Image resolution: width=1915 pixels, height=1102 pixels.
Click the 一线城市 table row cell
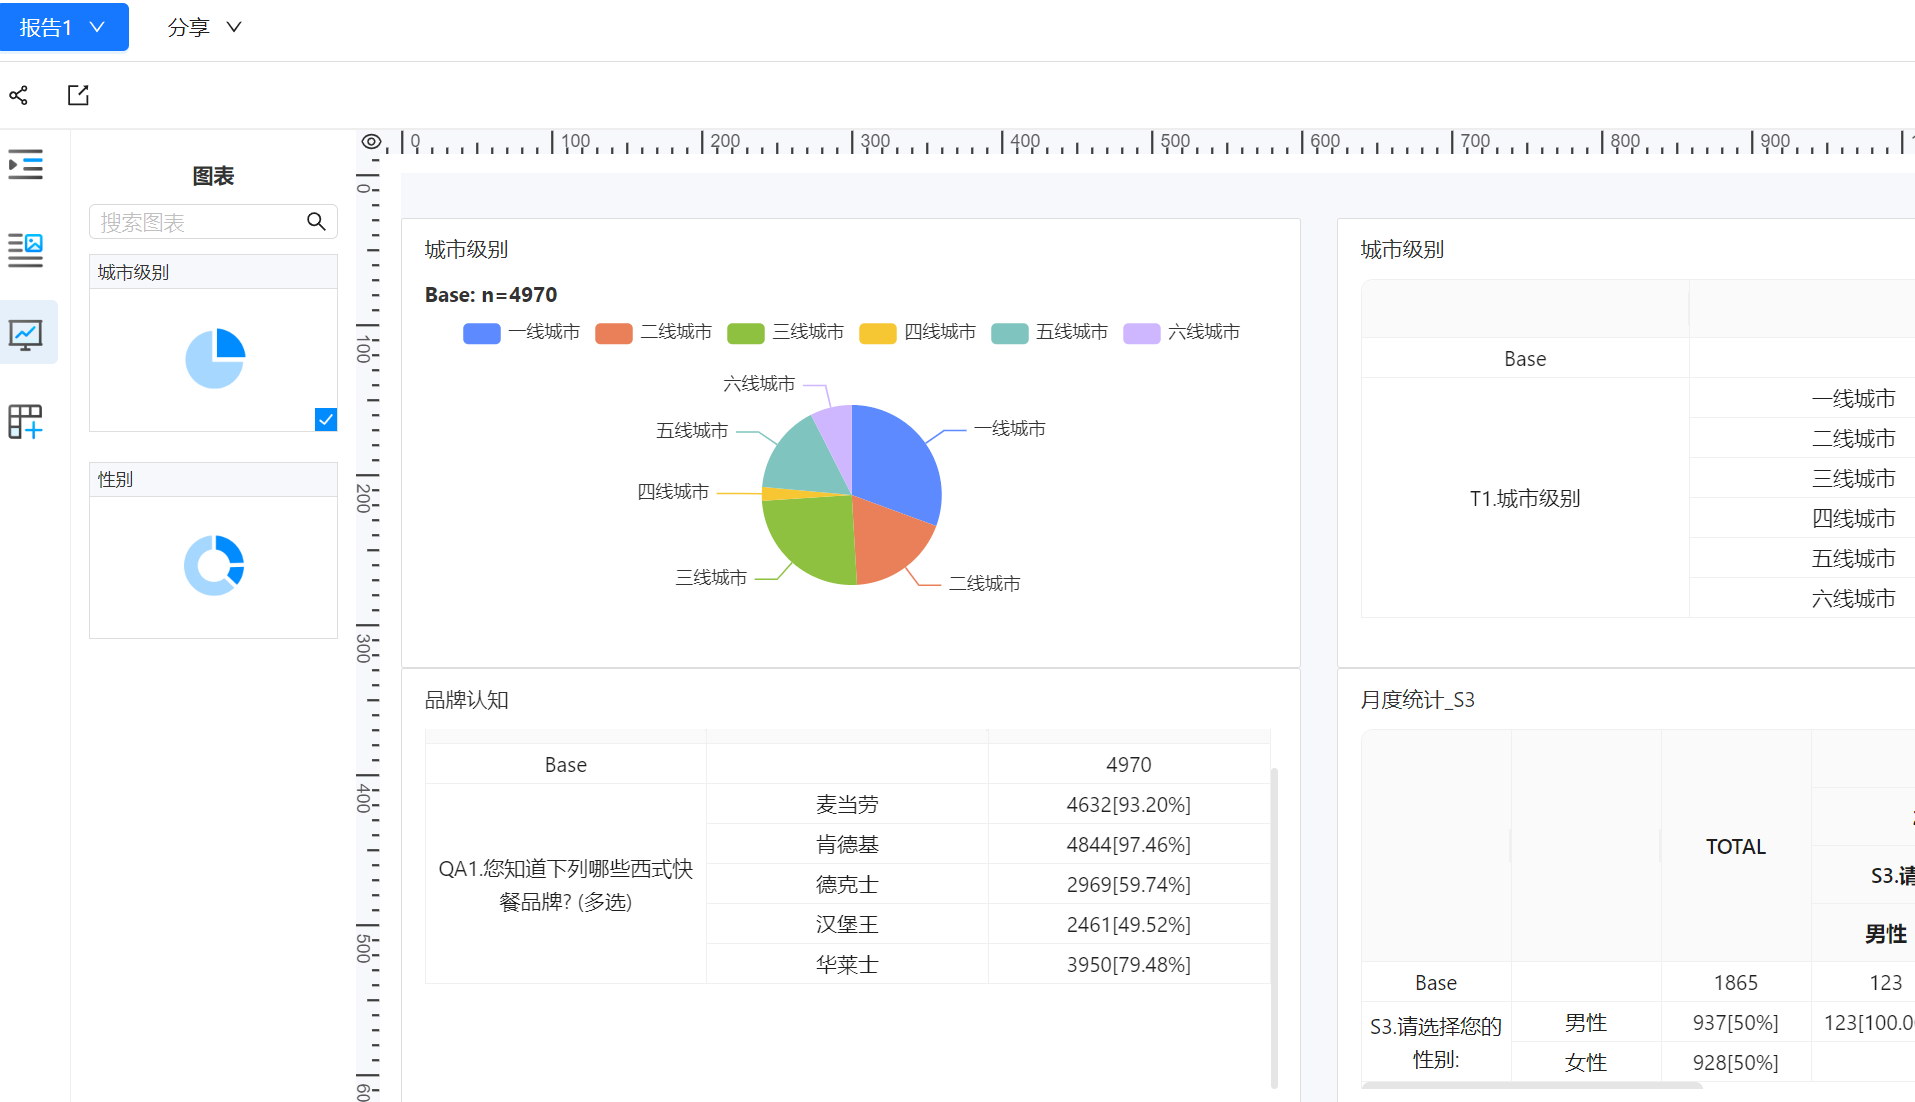1802,398
